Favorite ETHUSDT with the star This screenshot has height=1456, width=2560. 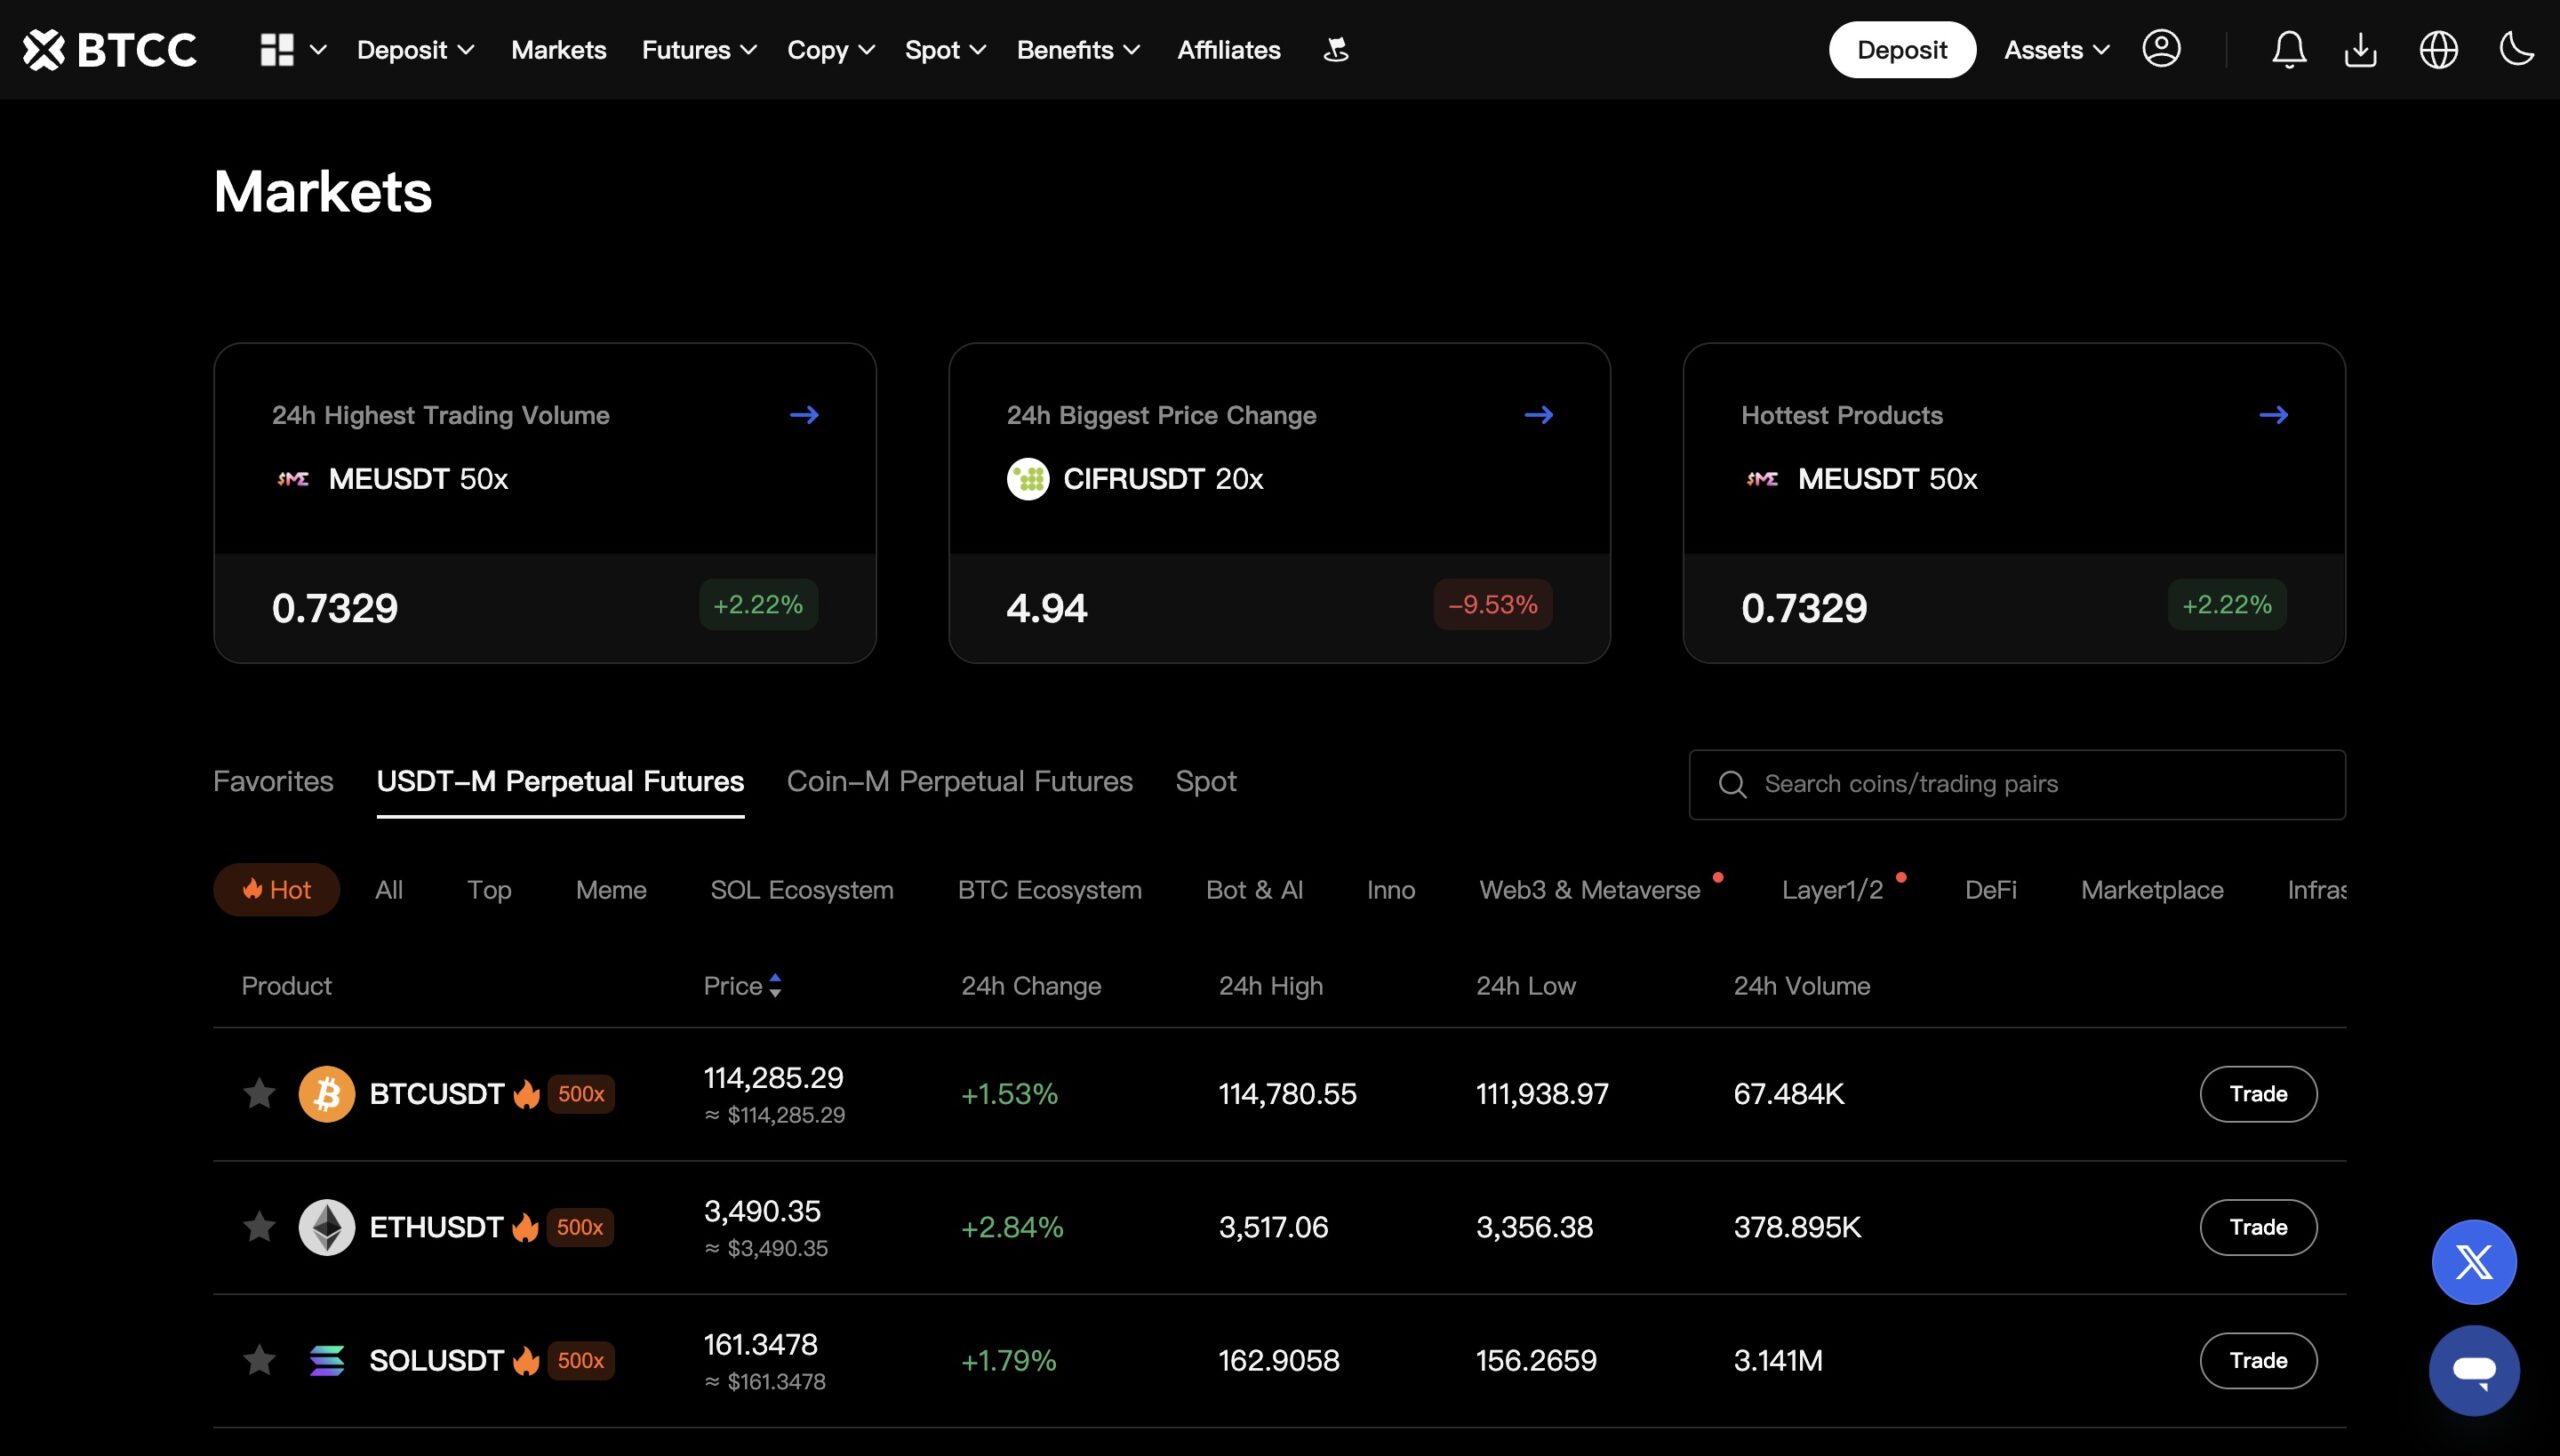(259, 1226)
